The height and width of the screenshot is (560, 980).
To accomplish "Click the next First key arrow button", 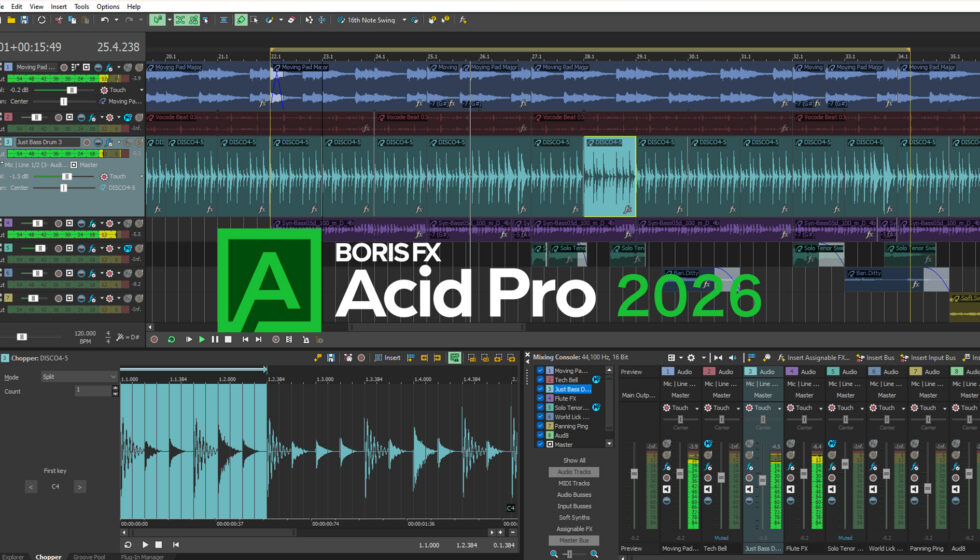I will (79, 486).
